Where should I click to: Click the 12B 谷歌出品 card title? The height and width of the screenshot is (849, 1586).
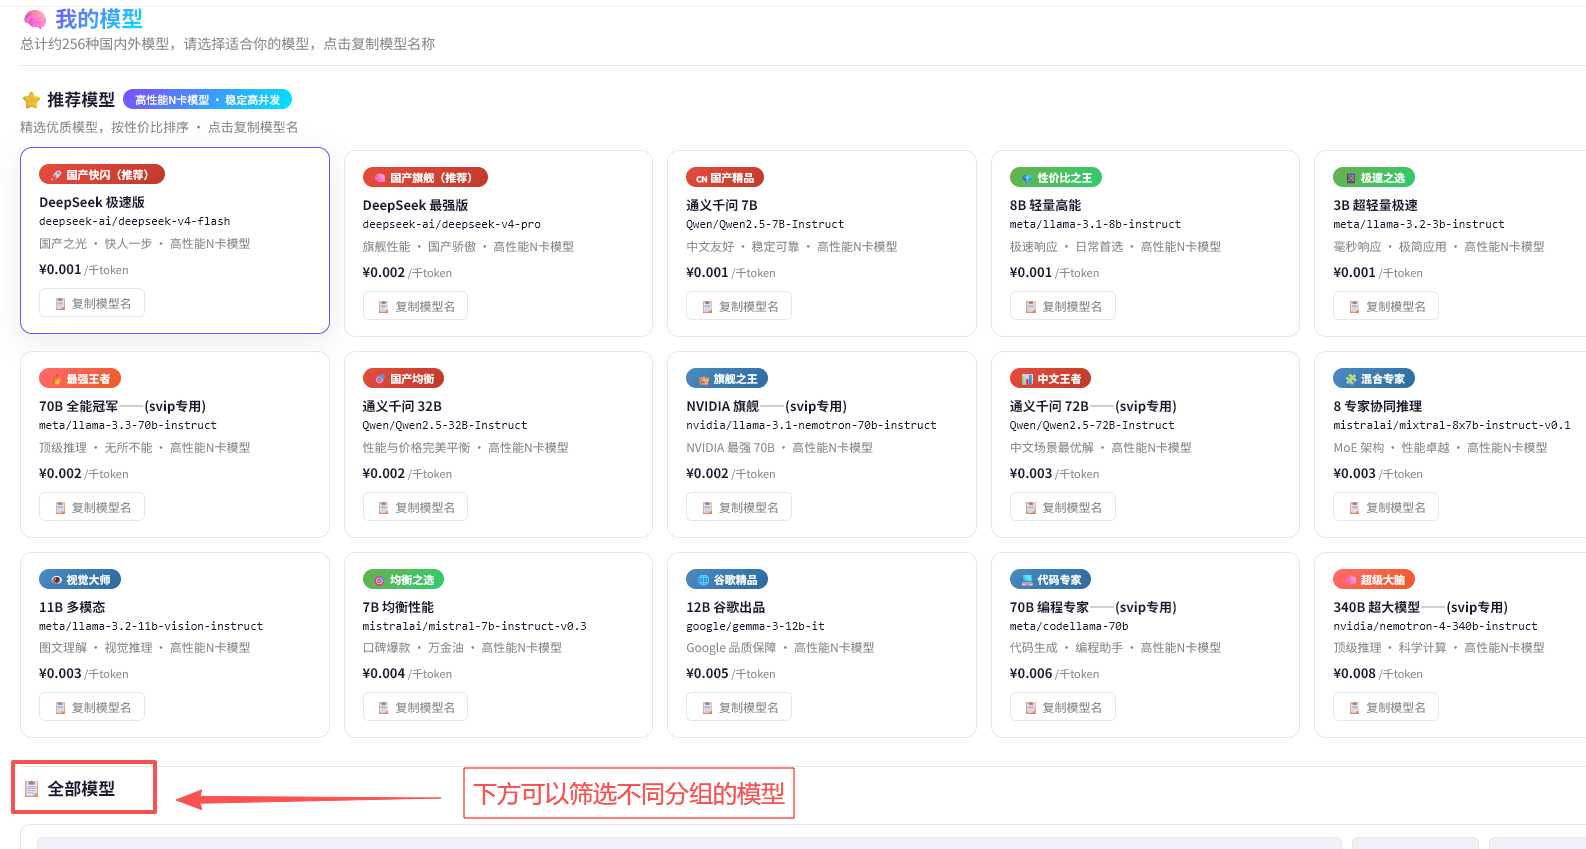[726, 608]
